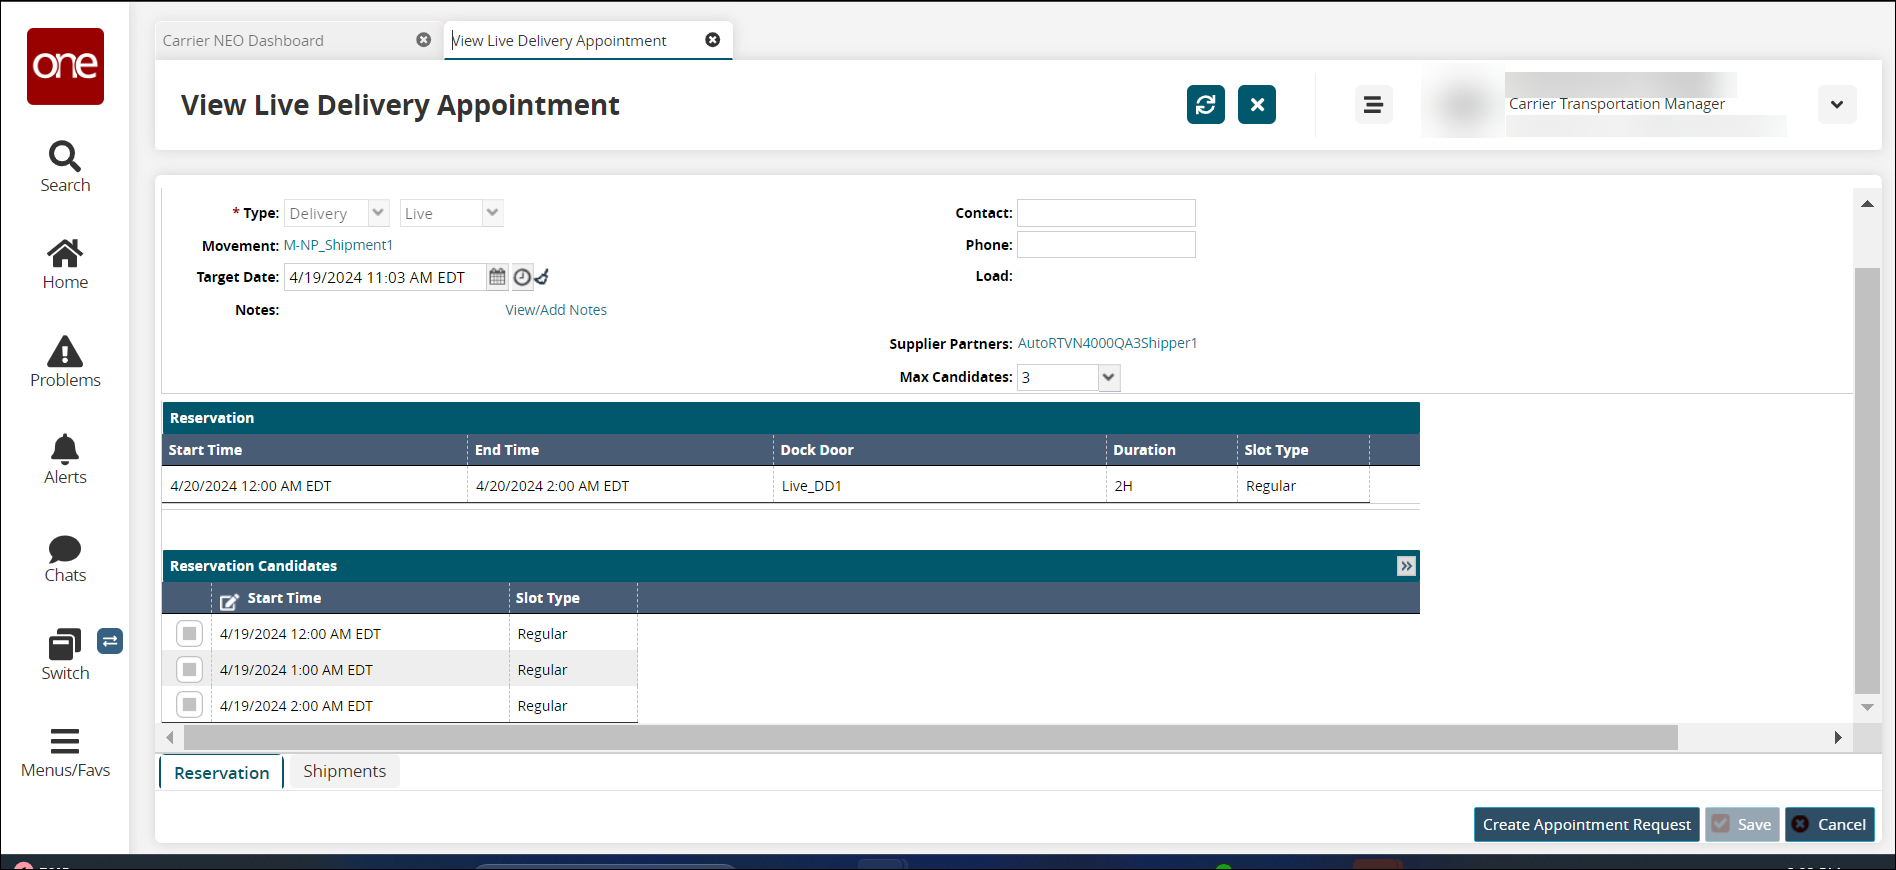Click the edit icon in Start Time header
The image size is (1896, 870).
(230, 601)
